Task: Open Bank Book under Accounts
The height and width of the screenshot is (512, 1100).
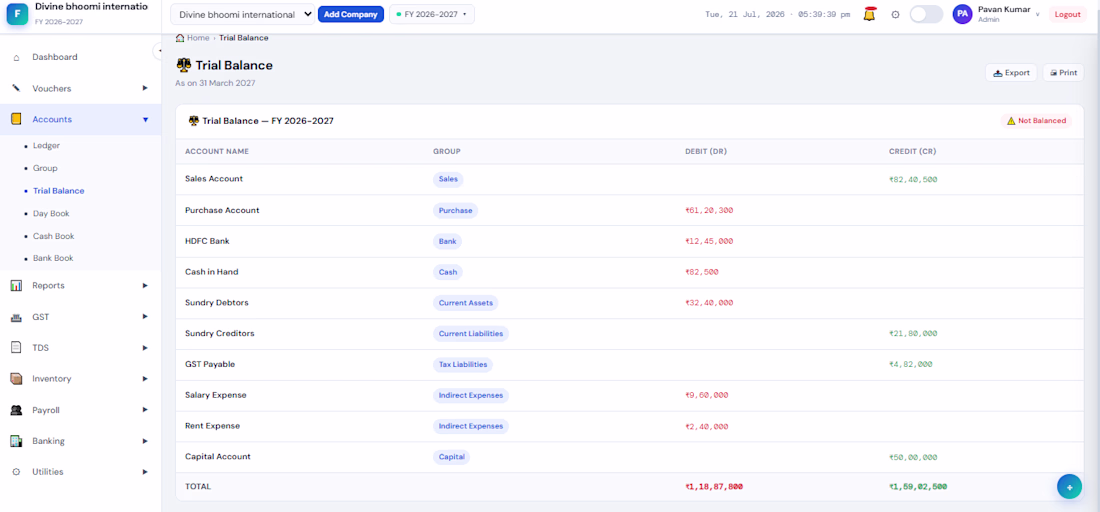Action: point(53,258)
